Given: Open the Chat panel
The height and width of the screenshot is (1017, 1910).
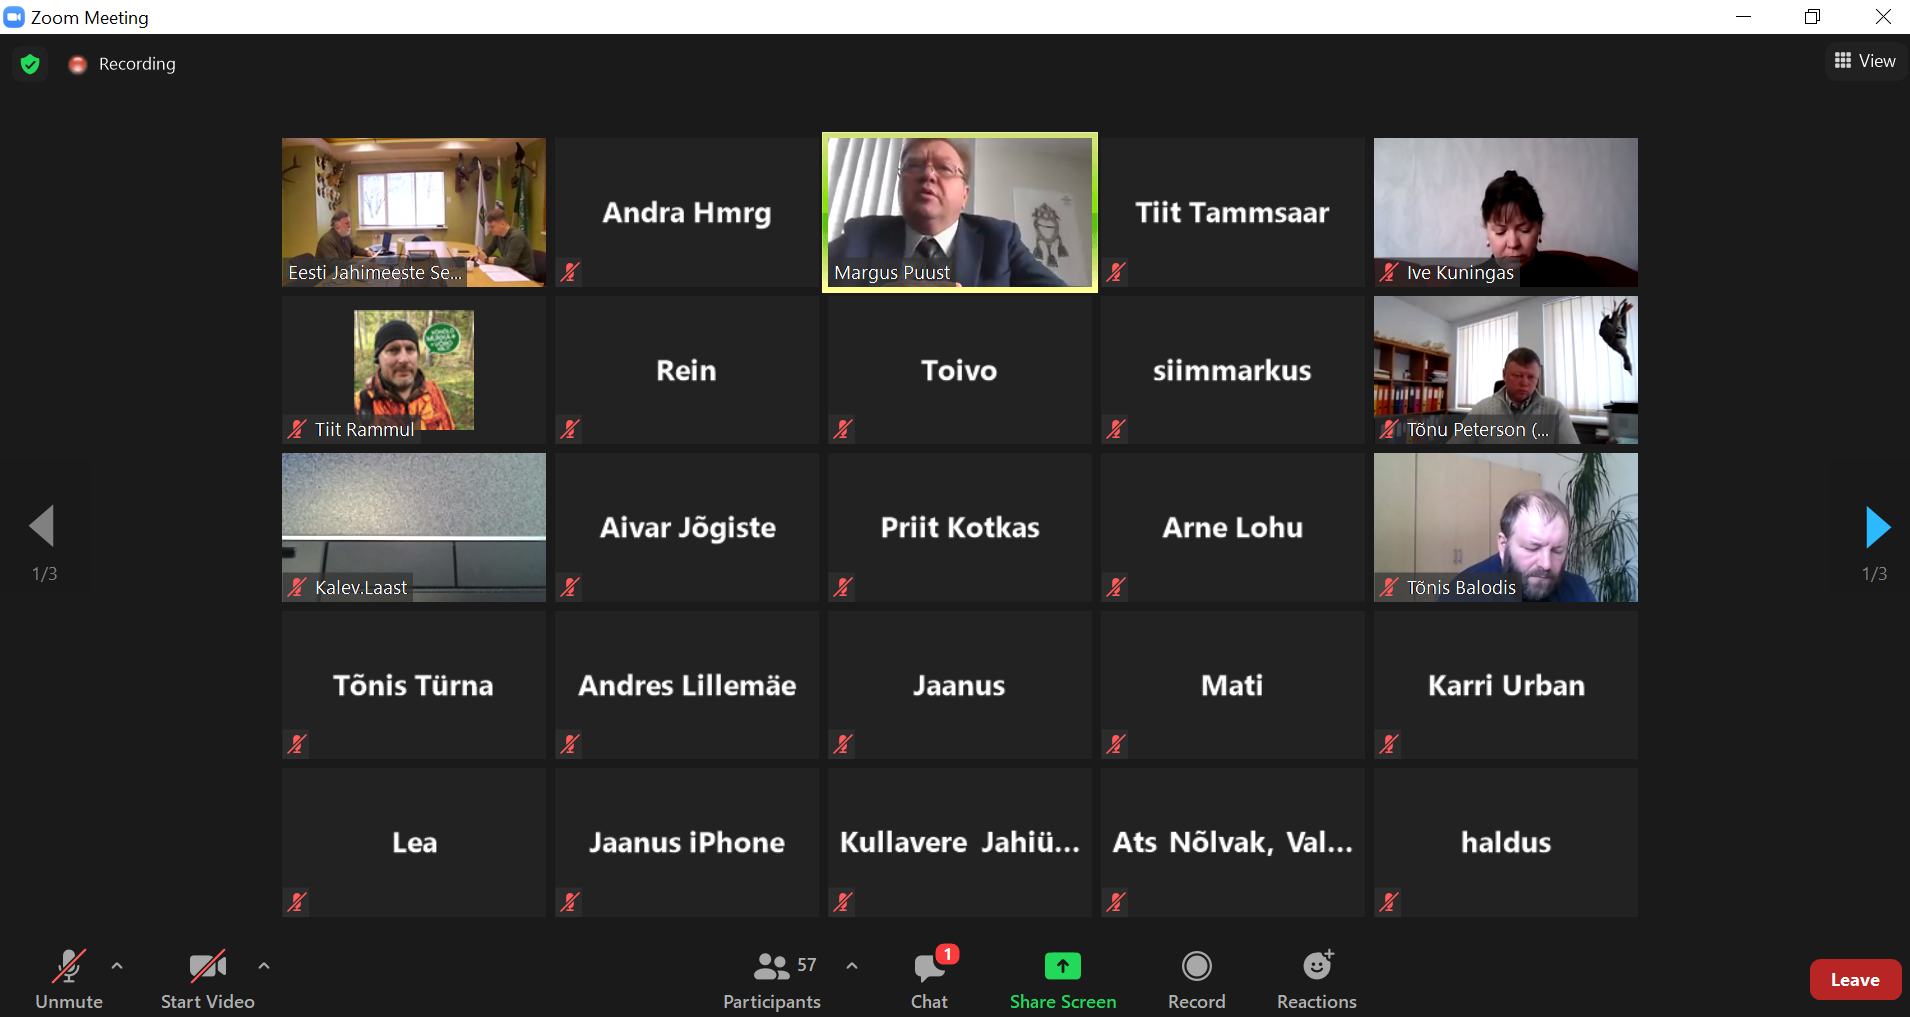Looking at the screenshot, I should click(x=929, y=978).
